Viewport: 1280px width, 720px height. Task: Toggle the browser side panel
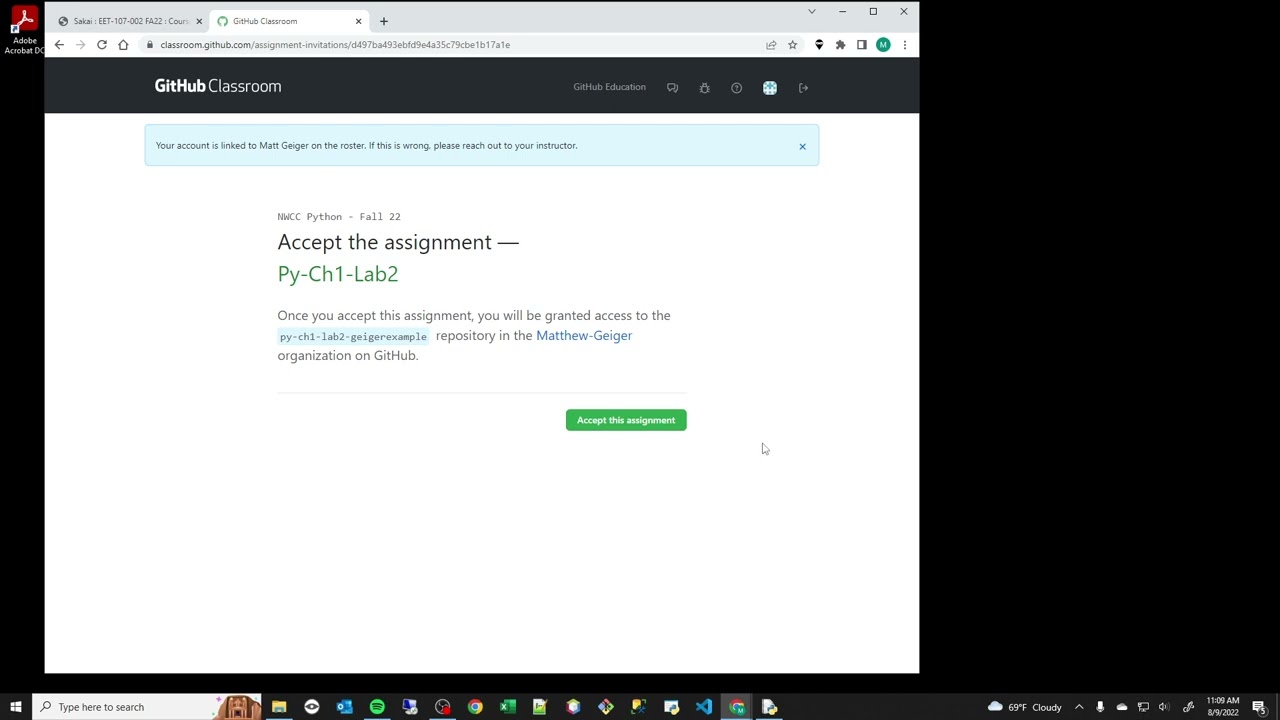[x=861, y=45]
